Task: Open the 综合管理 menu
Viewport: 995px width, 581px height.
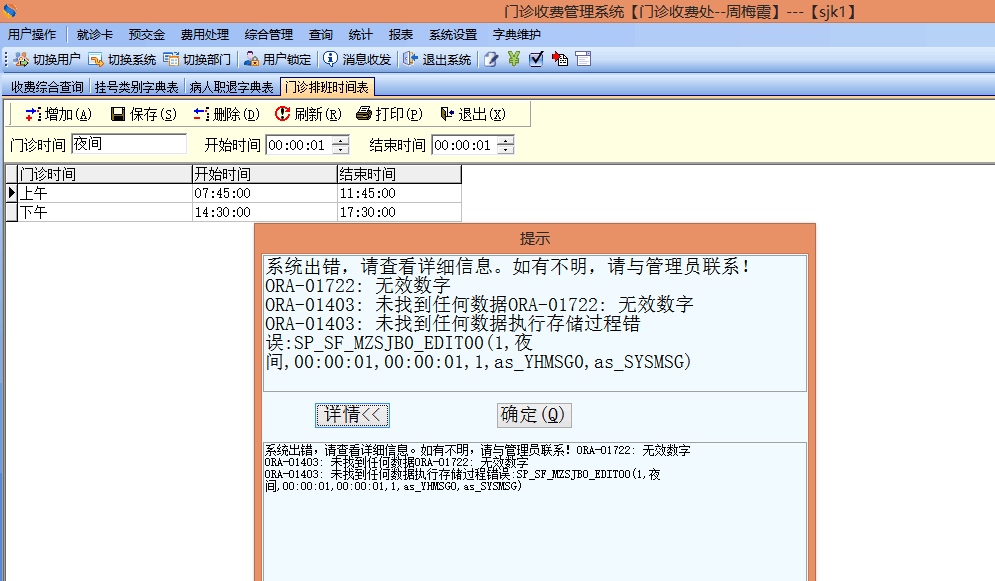Action: pos(268,35)
